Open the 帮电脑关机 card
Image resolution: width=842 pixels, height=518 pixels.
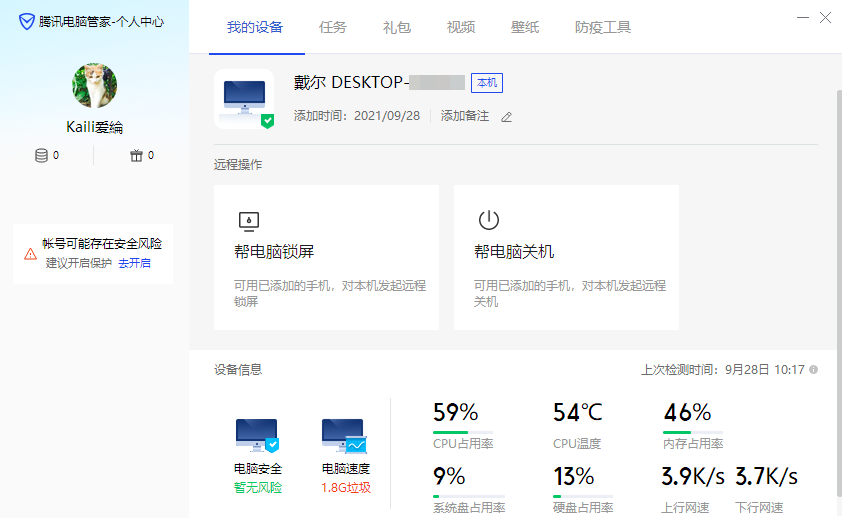coord(567,258)
